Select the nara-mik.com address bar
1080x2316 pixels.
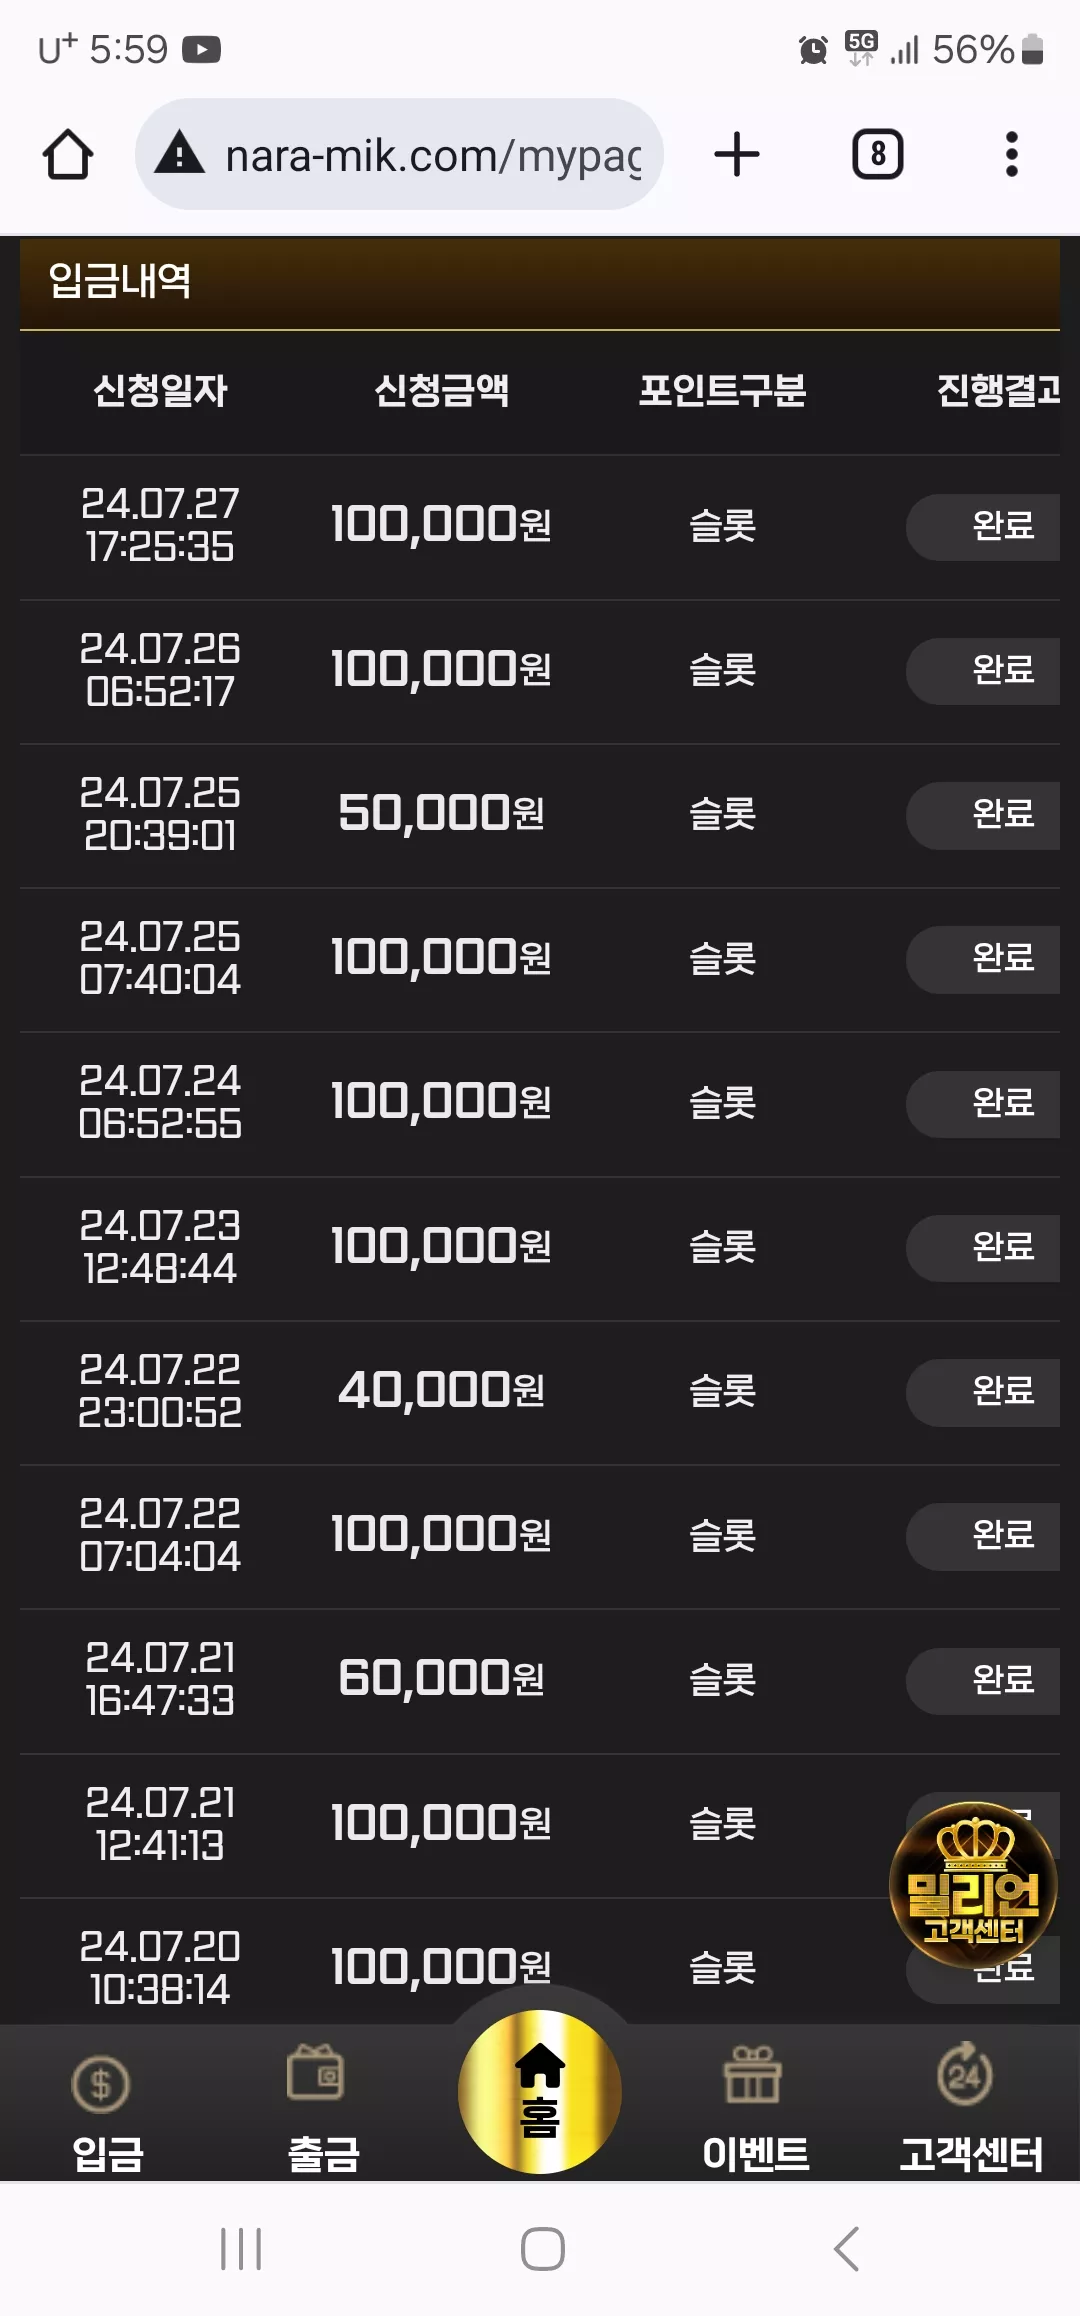click(399, 154)
